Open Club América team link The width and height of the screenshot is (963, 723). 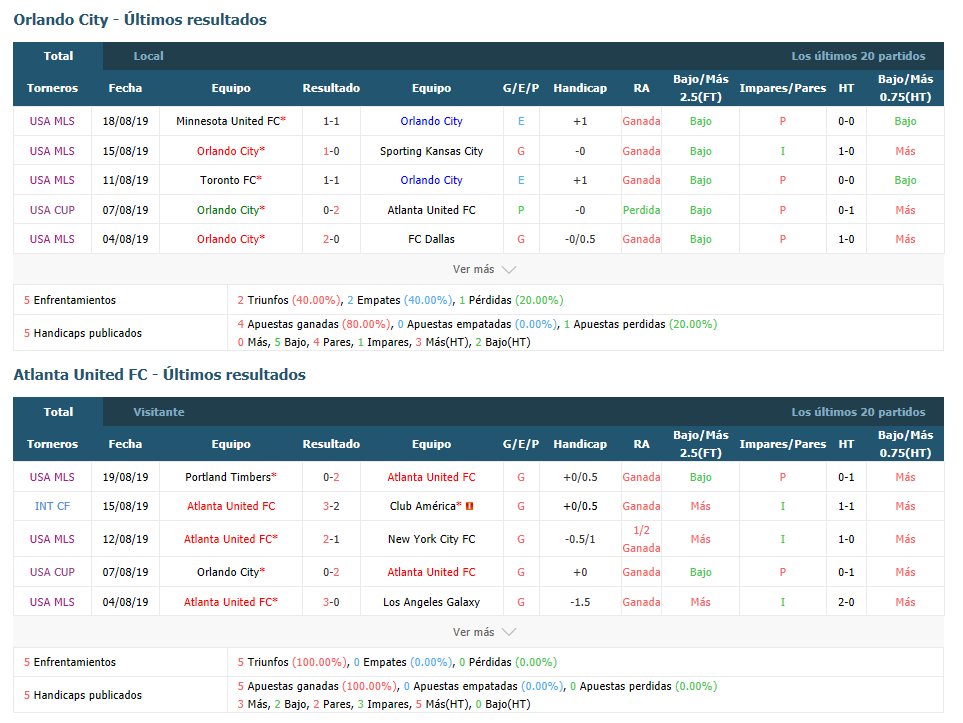(x=425, y=506)
